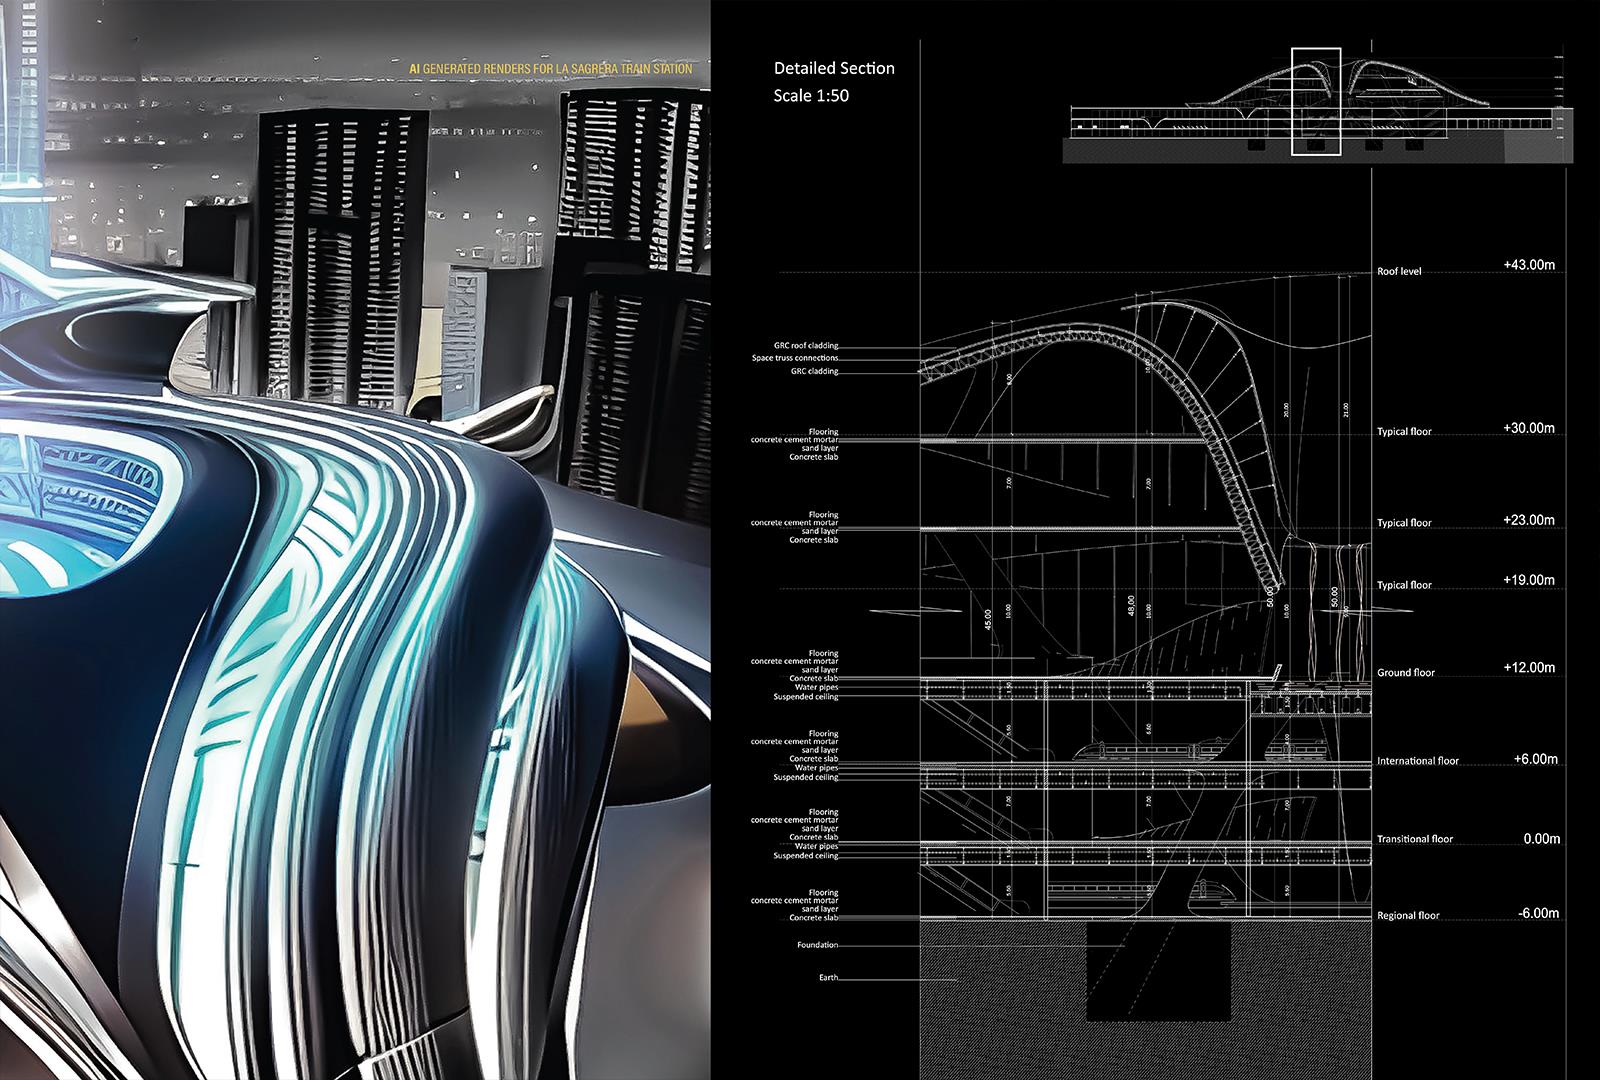Select the Space truss connections annotation
Viewport: 1600px width, 1080px height.
pyautogui.click(x=795, y=358)
